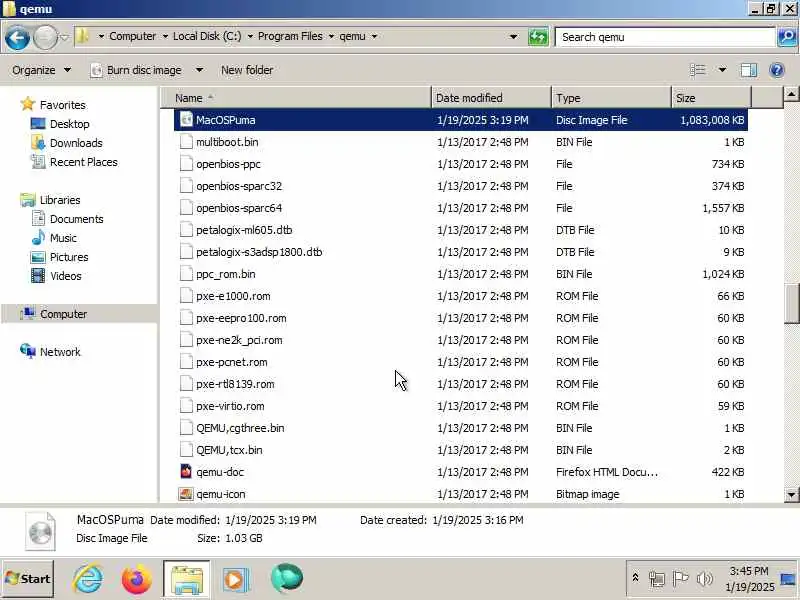Select Desktop in Favorites
The height and width of the screenshot is (600, 800).
tap(69, 124)
